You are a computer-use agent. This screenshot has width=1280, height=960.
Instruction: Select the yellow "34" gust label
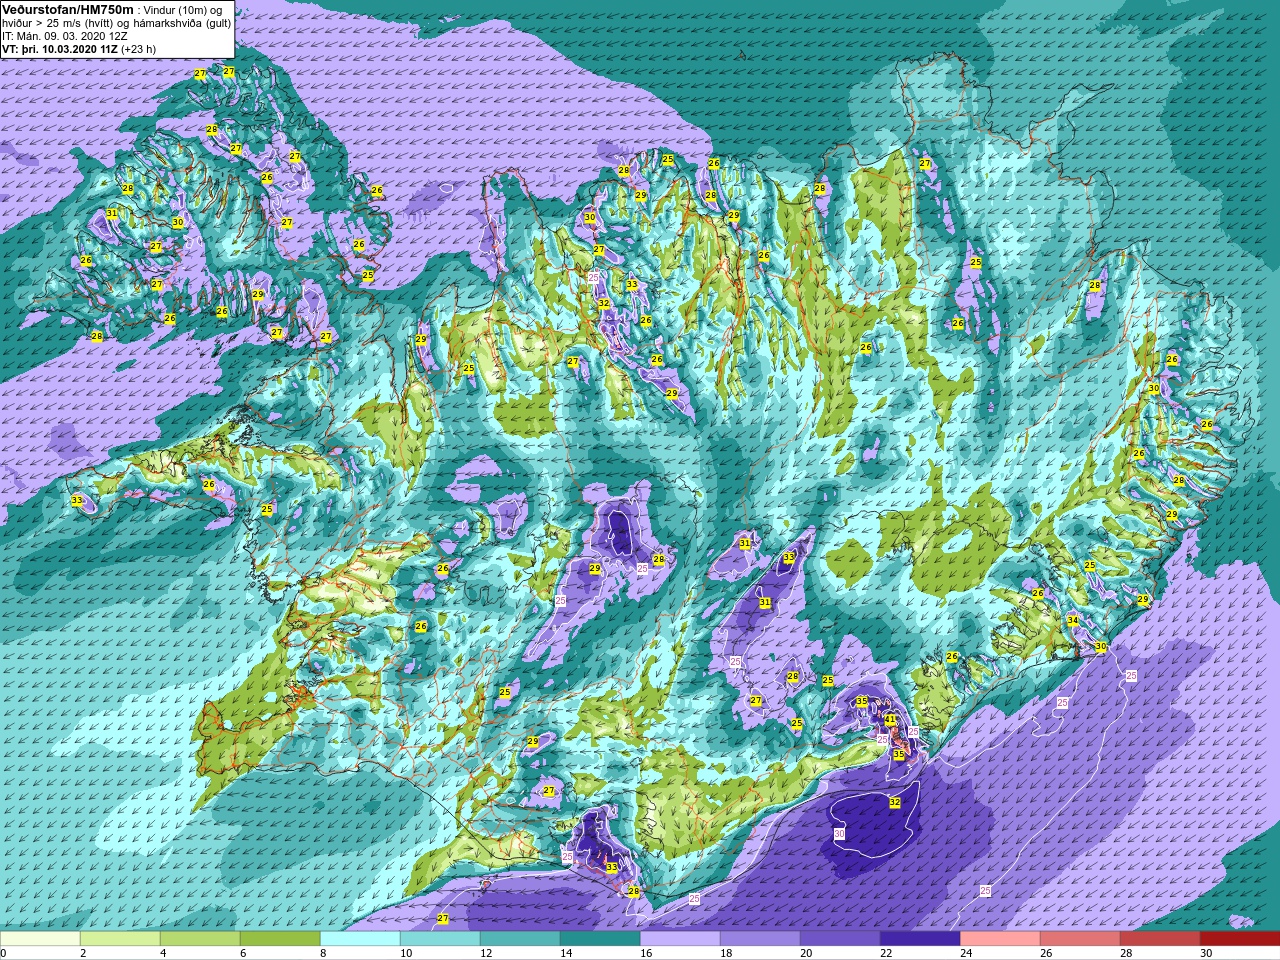point(1073,621)
